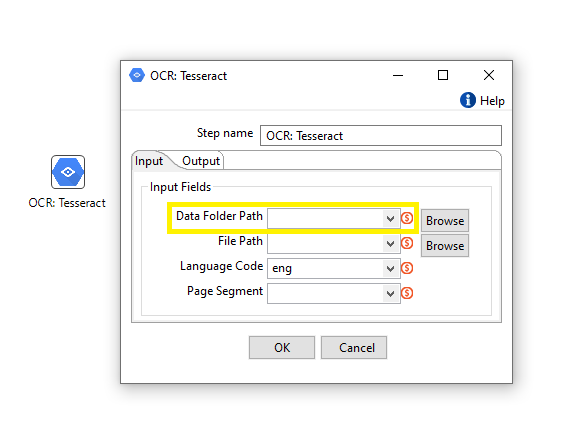Screen dimensions: 585x447
Task: Select the Input tab
Action: pos(149,161)
